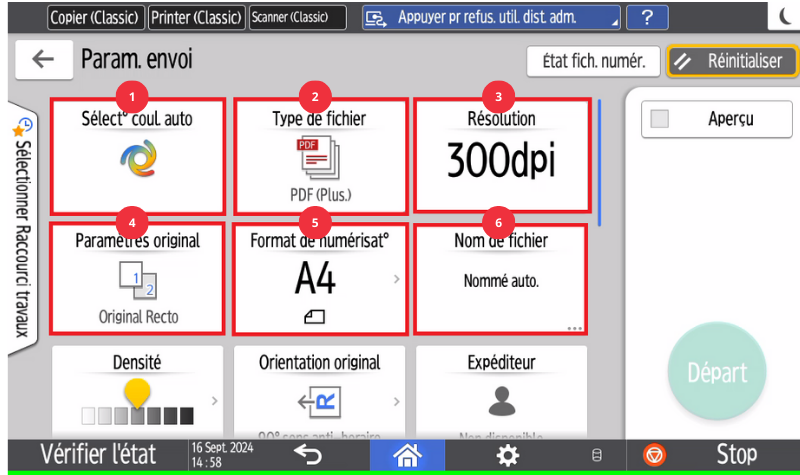
Task: Click the question mark help icon
Action: pyautogui.click(x=648, y=17)
